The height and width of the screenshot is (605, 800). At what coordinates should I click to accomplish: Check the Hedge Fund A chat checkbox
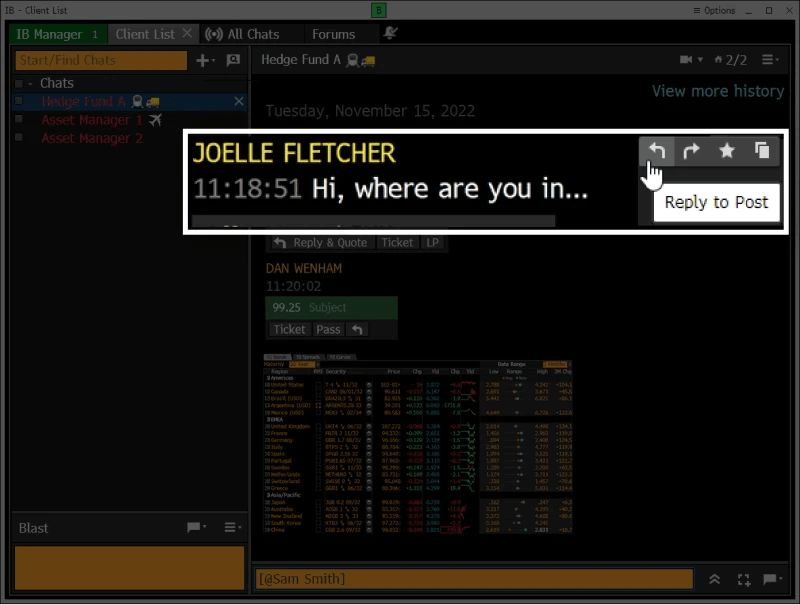[x=17, y=101]
